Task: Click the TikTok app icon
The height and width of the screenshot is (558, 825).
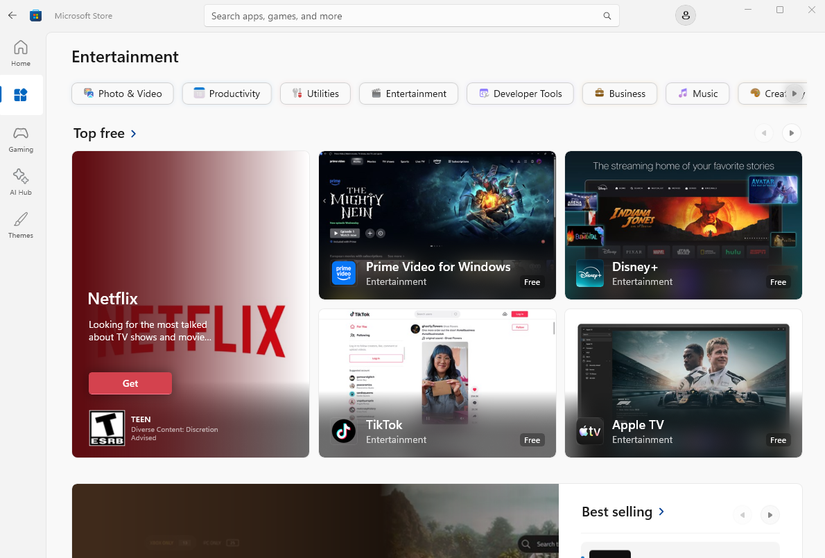Action: click(x=344, y=431)
